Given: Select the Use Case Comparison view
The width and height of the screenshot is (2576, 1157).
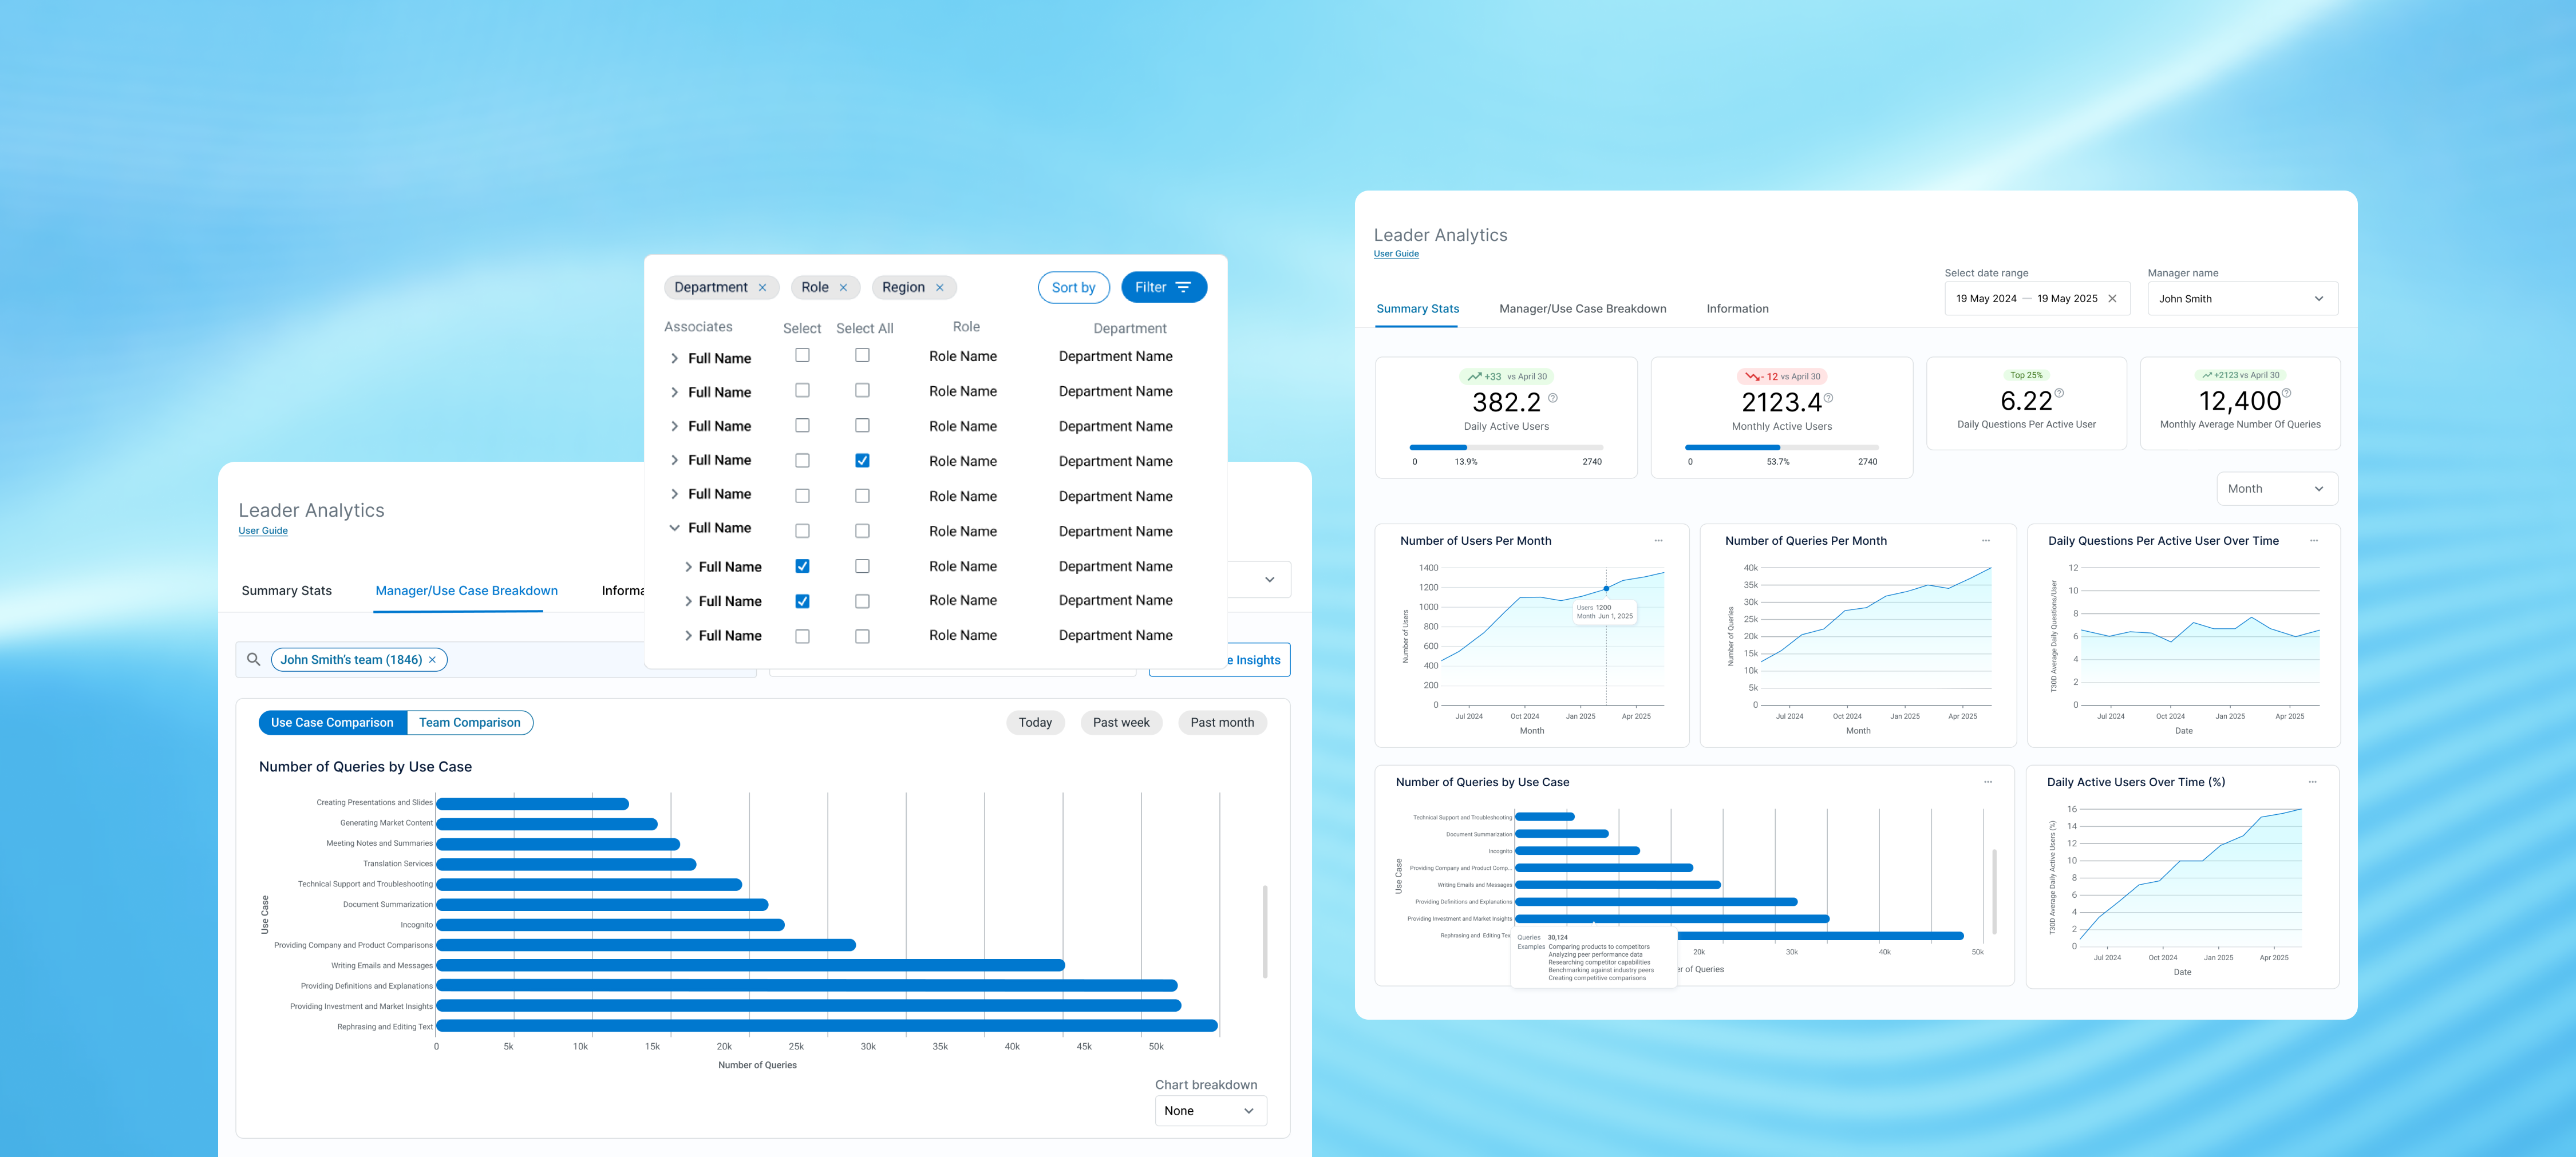Looking at the screenshot, I should (332, 723).
